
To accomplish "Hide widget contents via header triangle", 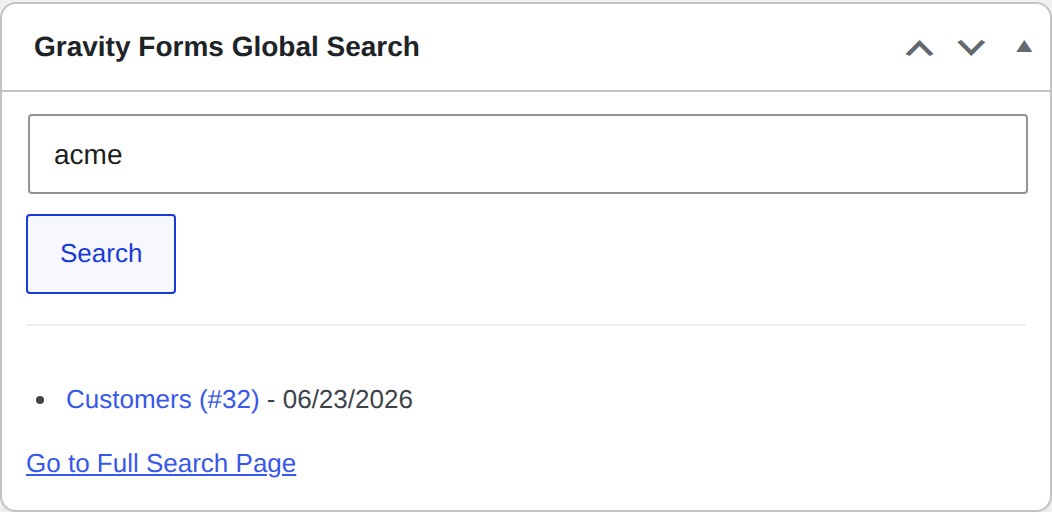I will coord(1024,46).
